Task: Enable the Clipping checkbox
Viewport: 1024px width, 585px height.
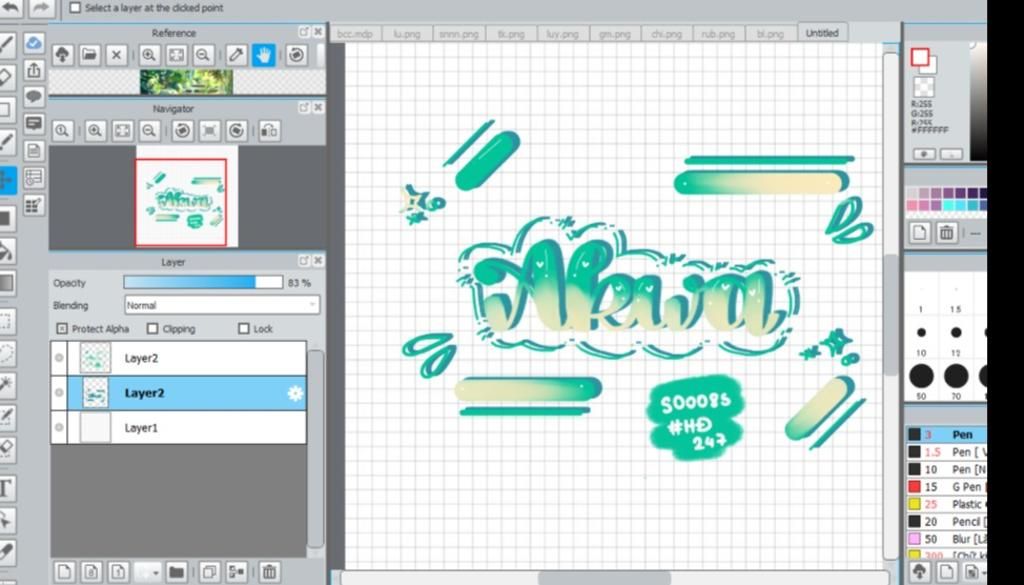Action: [x=153, y=328]
